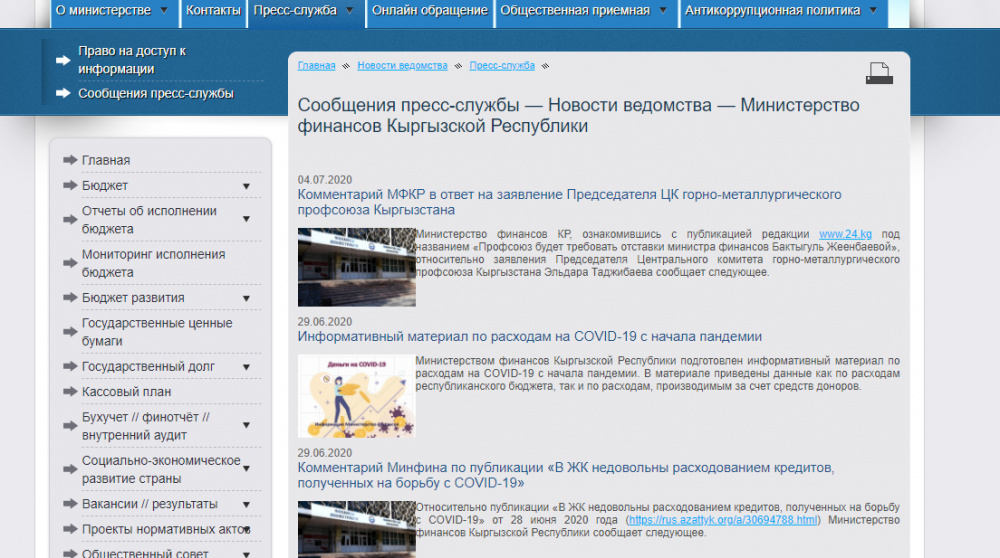Open article Комментарий МФКР в ответ на заявление

click(570, 202)
